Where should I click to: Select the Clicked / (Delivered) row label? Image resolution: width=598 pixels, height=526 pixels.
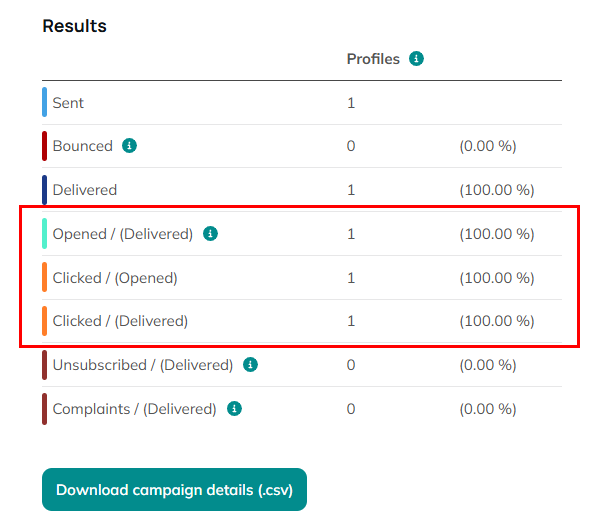(120, 321)
